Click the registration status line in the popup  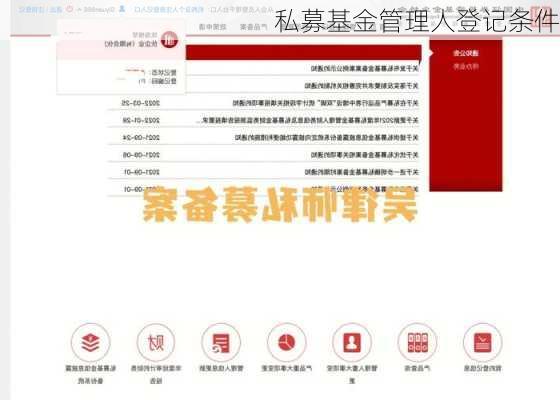coord(150,72)
